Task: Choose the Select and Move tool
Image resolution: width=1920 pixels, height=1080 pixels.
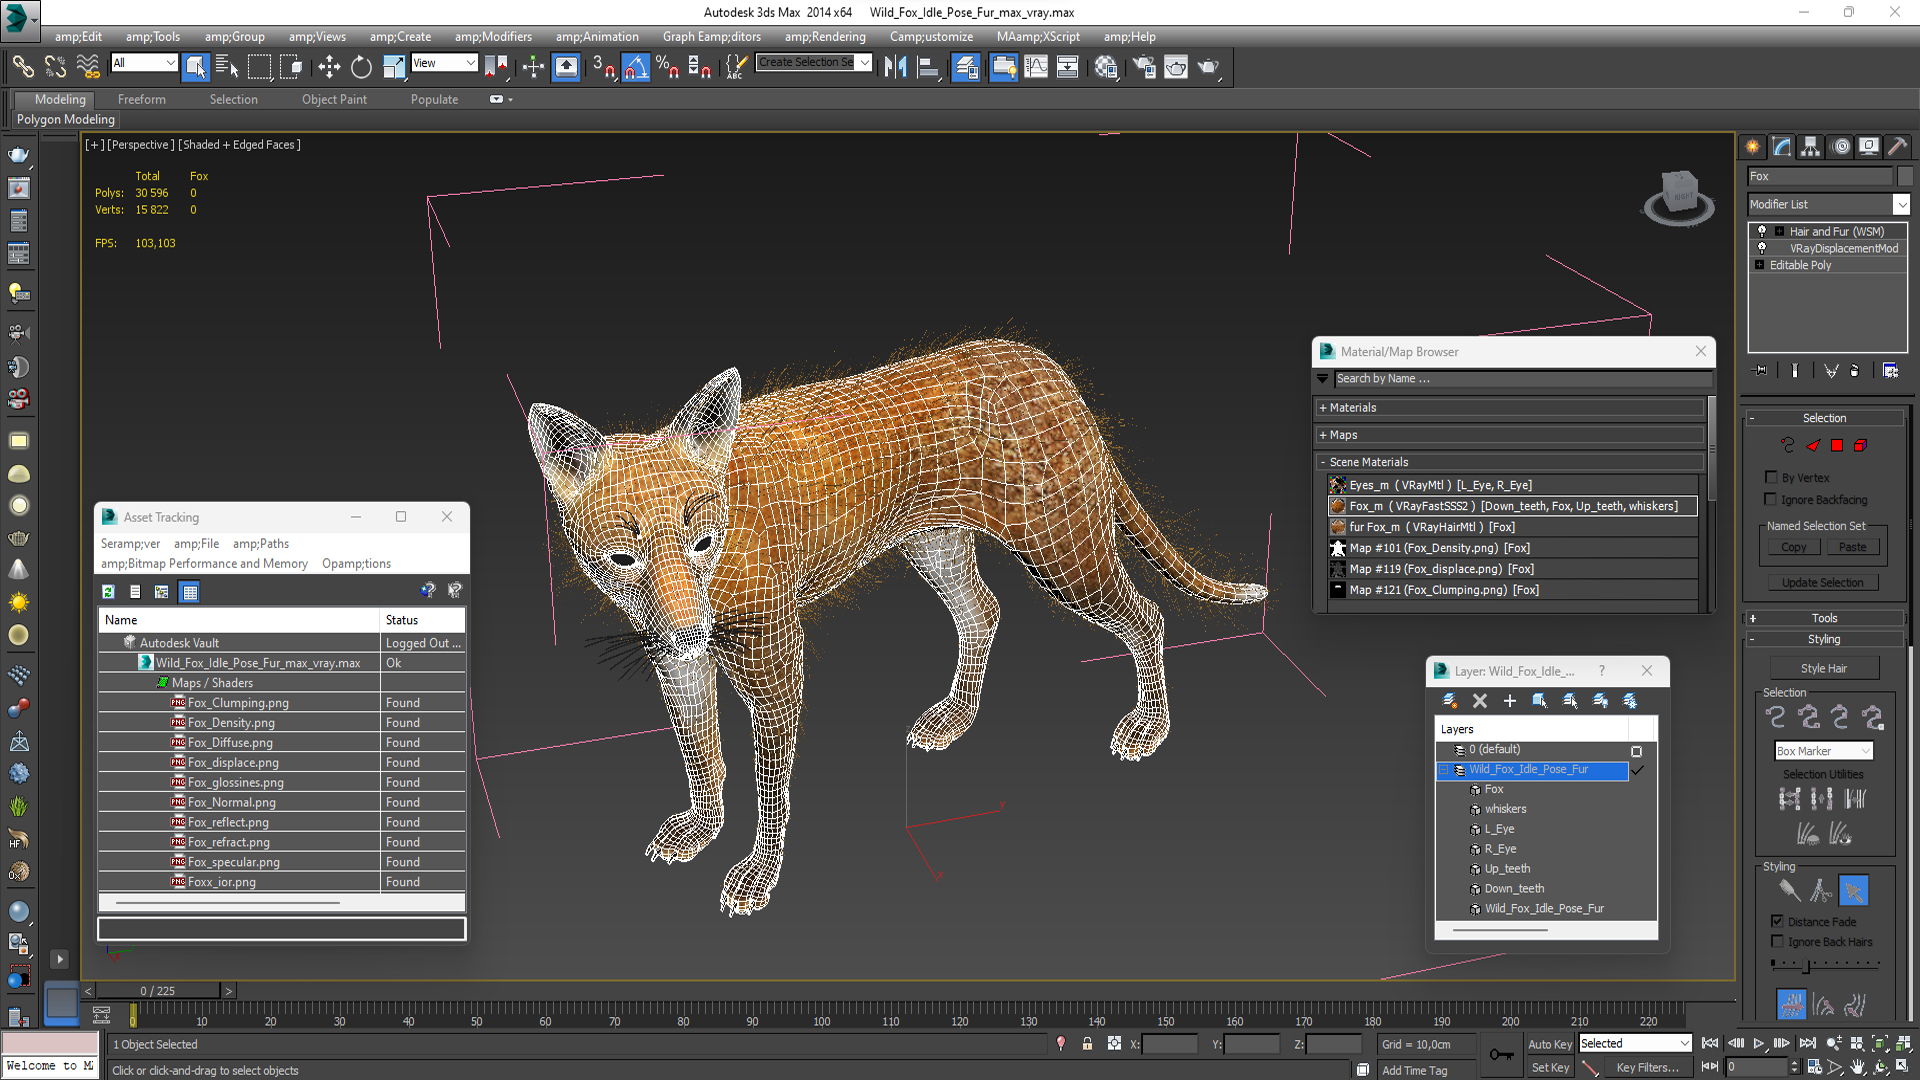Action: 329,67
